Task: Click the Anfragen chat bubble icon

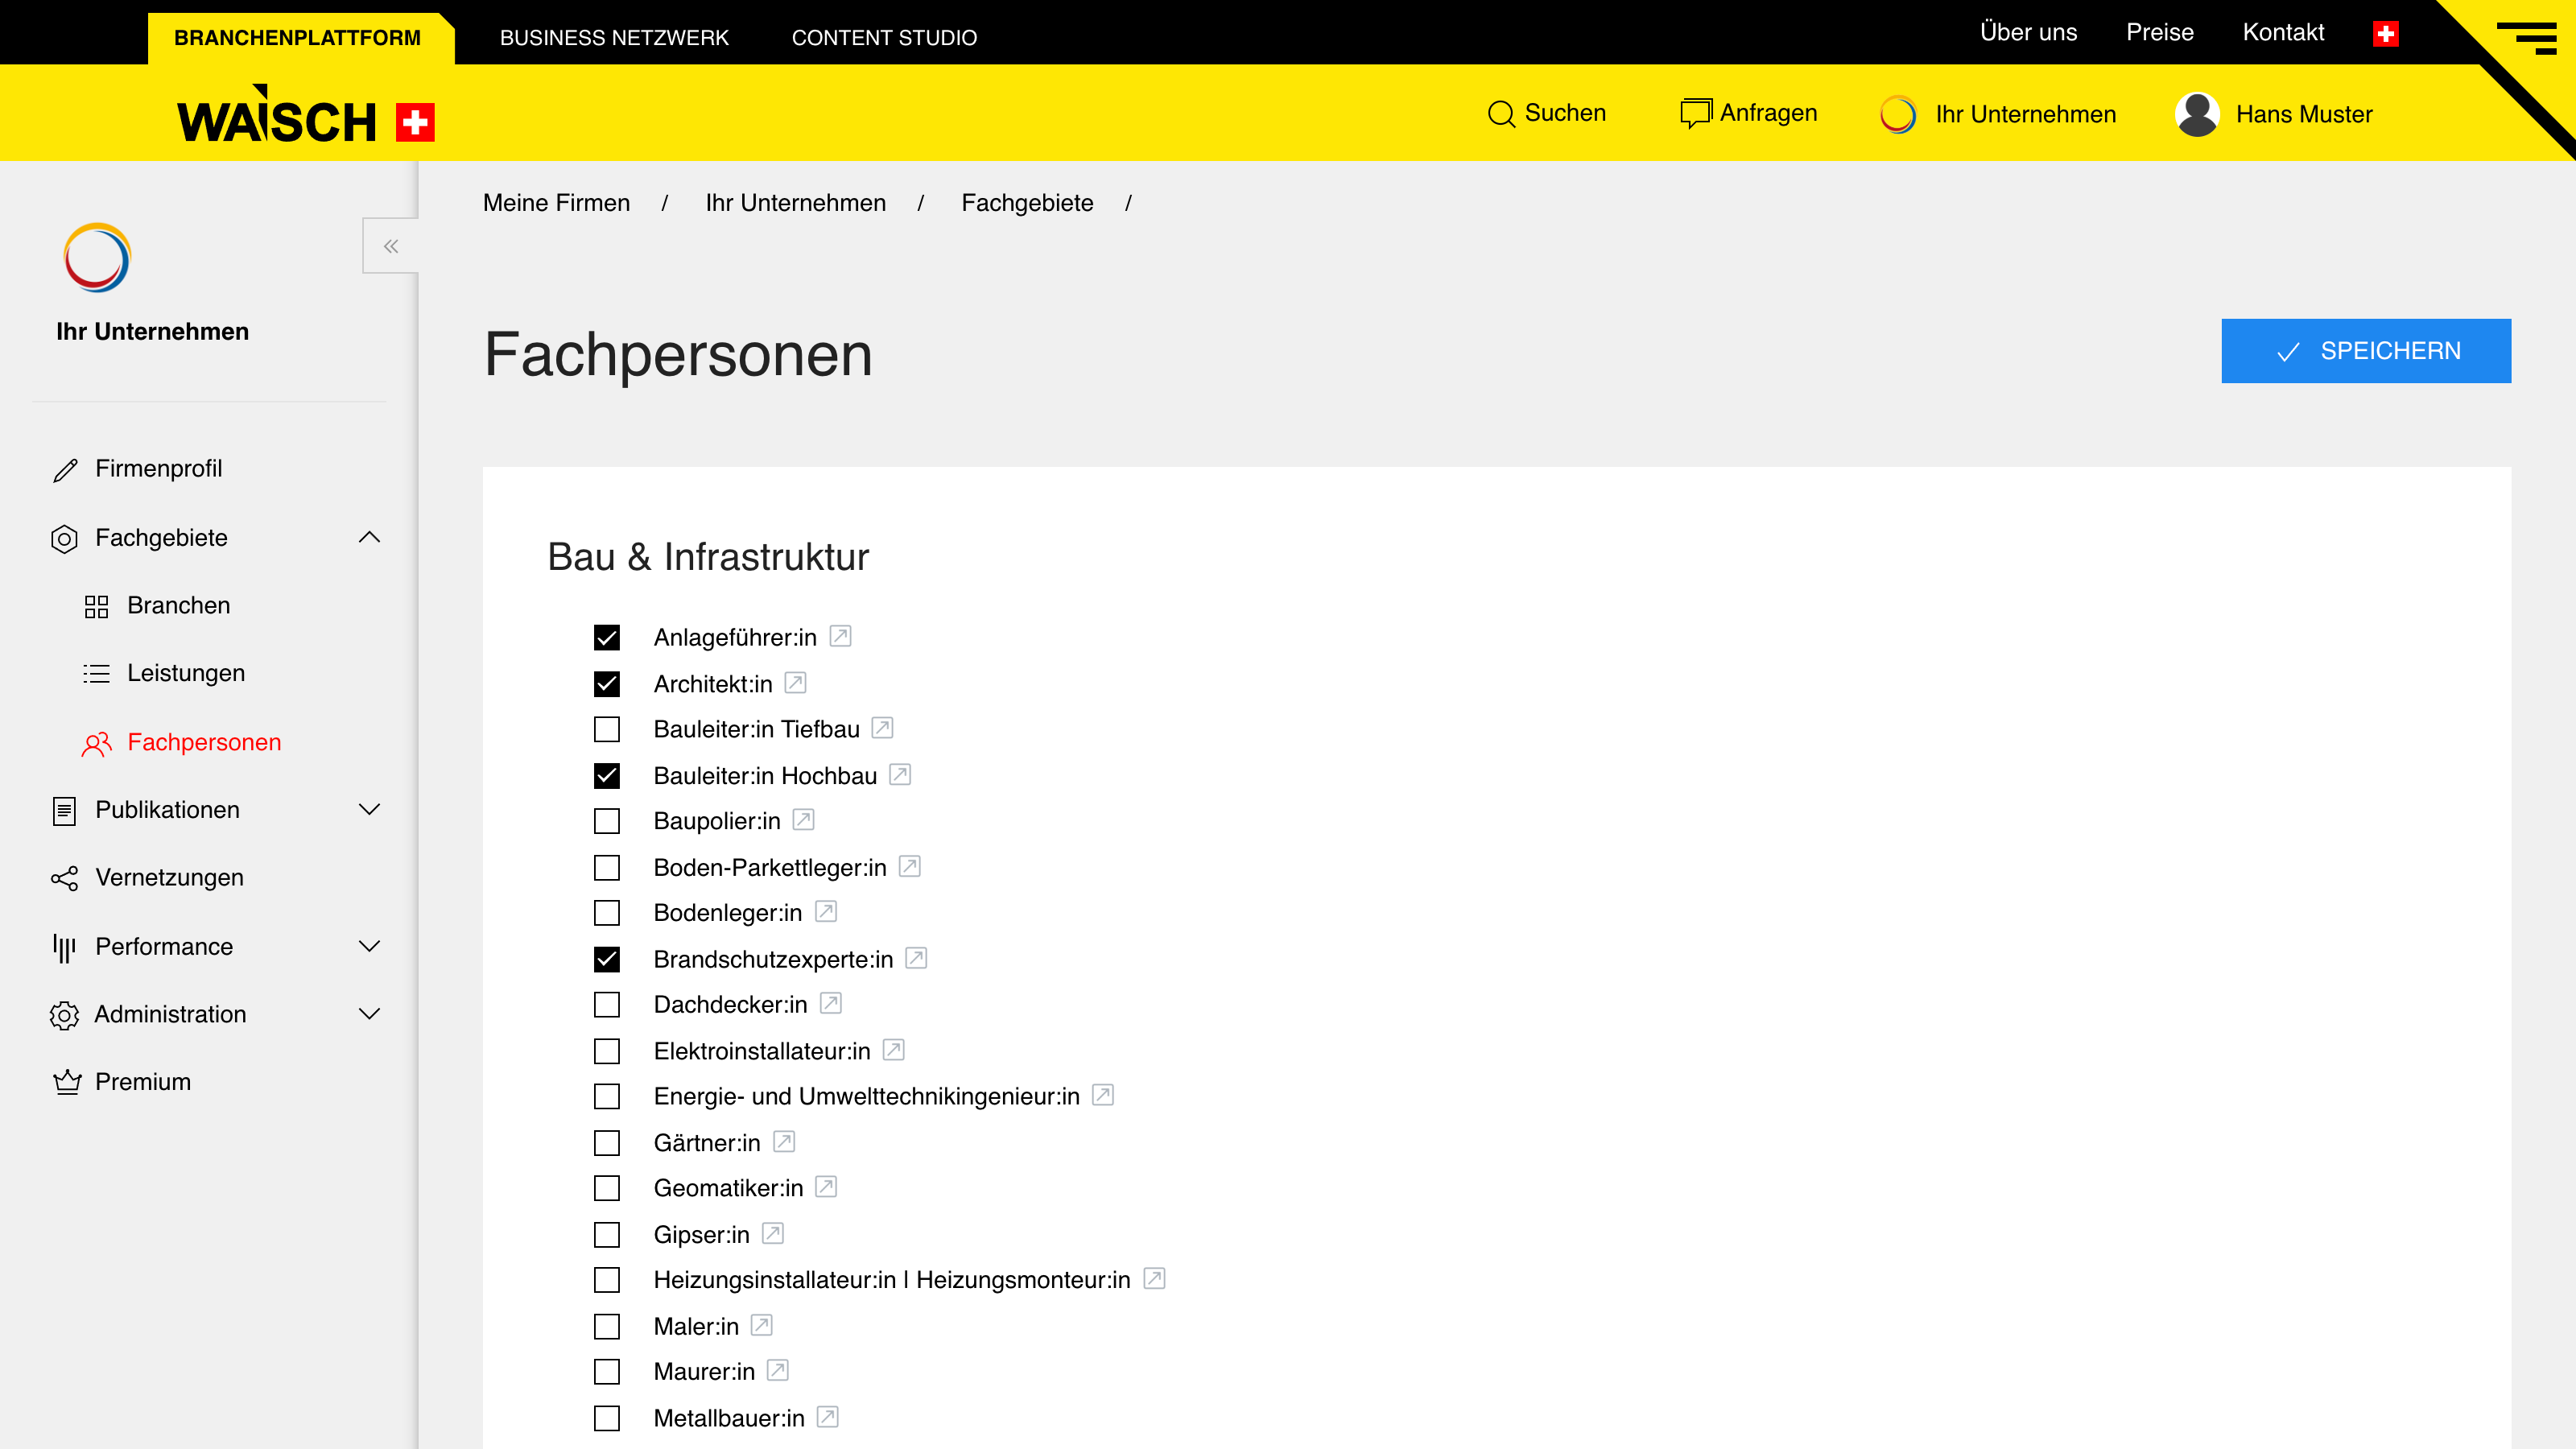Action: 1696,113
